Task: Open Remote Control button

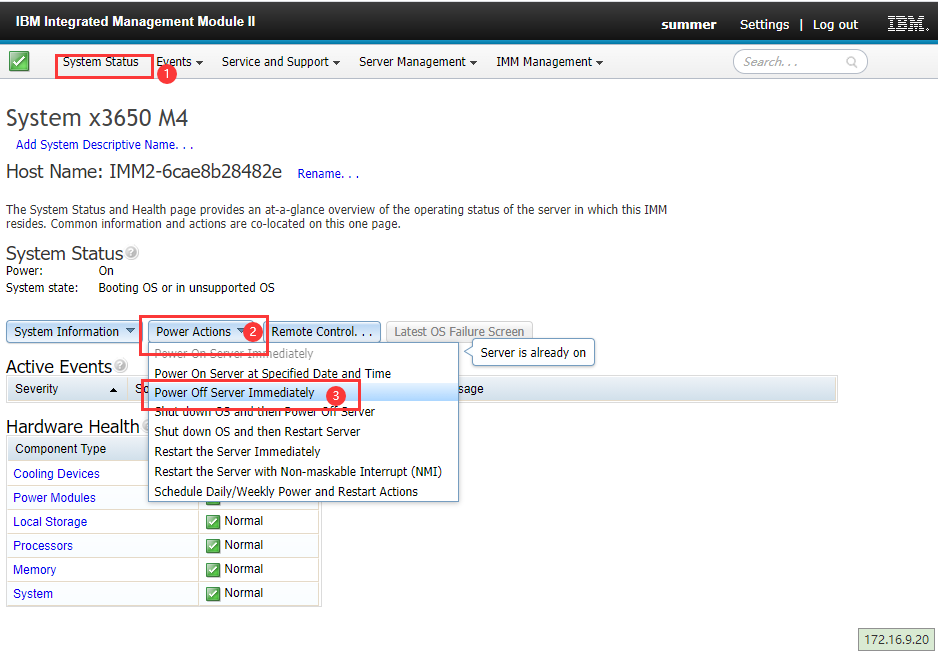Action: [x=322, y=331]
